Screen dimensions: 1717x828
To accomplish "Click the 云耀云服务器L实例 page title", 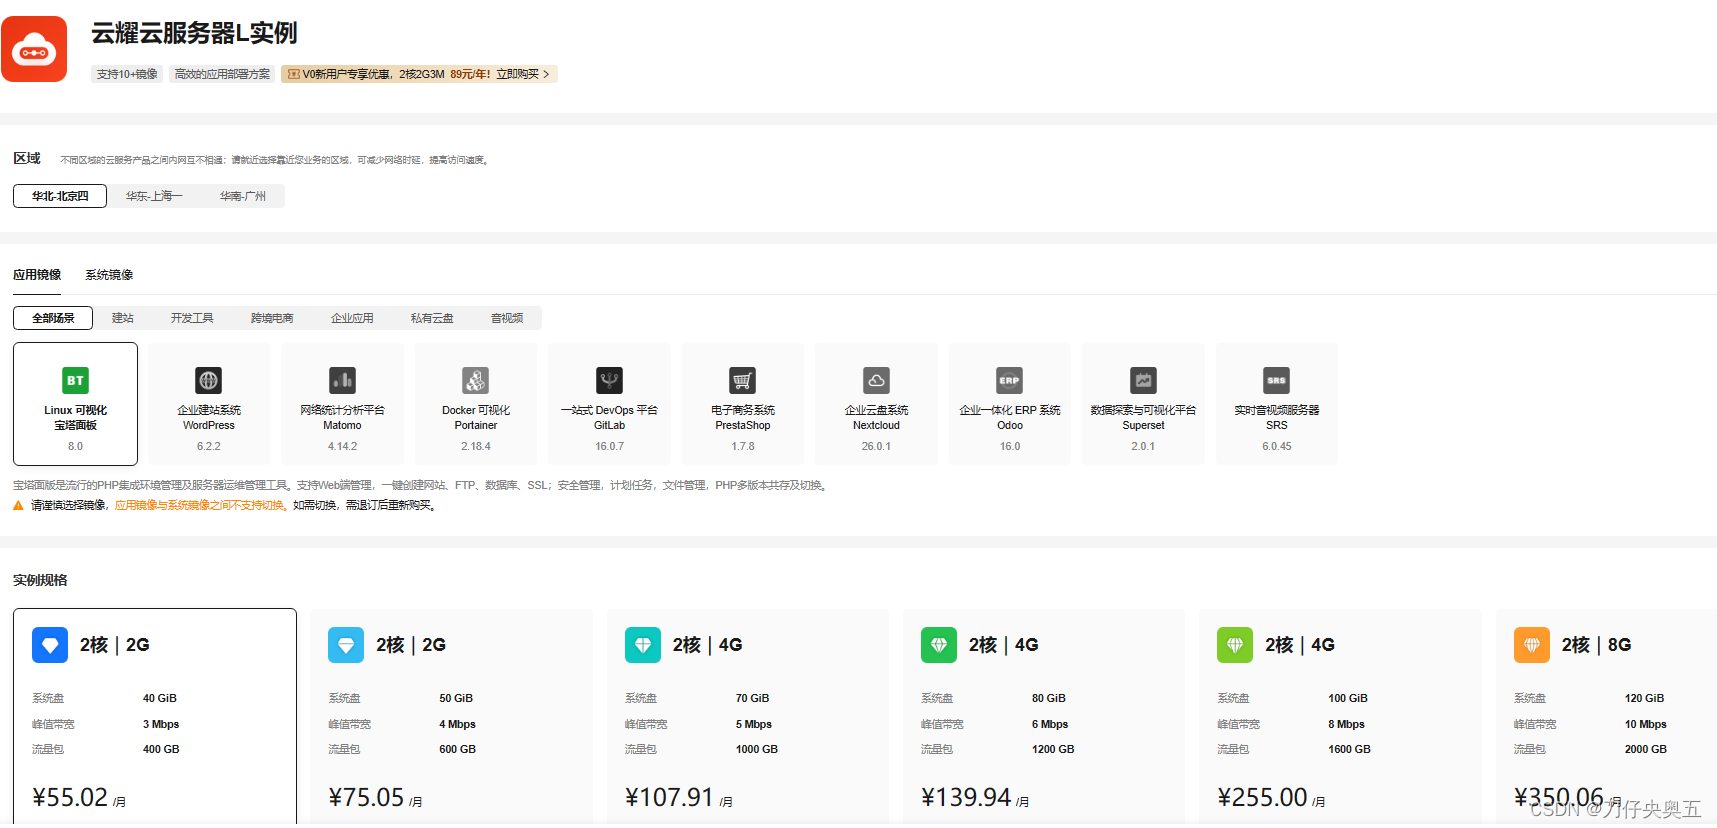I will click(x=194, y=33).
